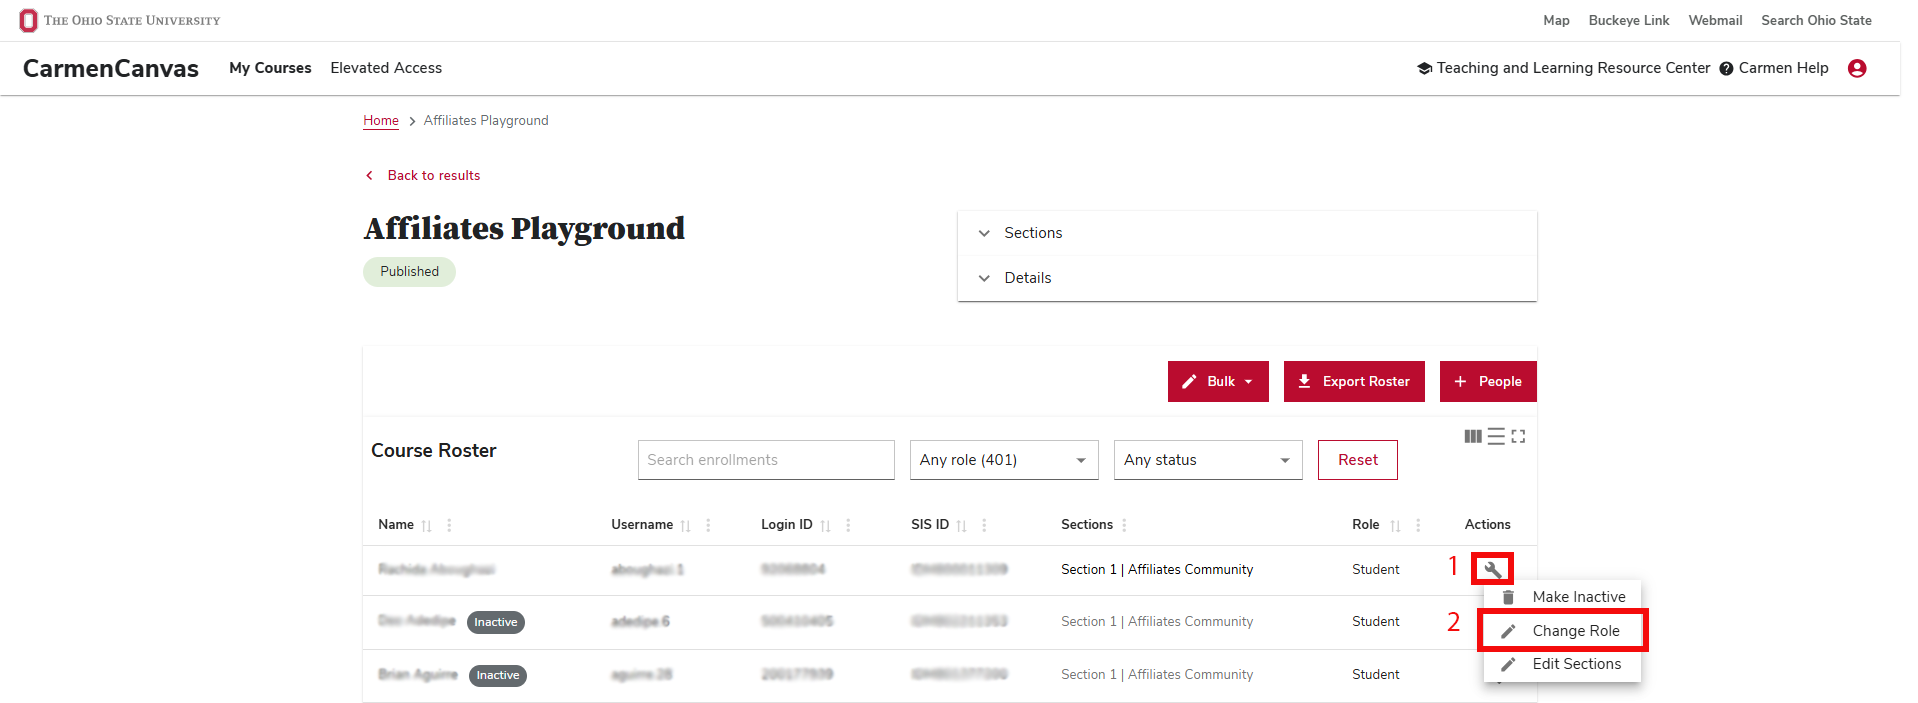This screenshot has height=703, width=1918.
Task: Choose Change Role in actions menu
Action: (1563, 631)
